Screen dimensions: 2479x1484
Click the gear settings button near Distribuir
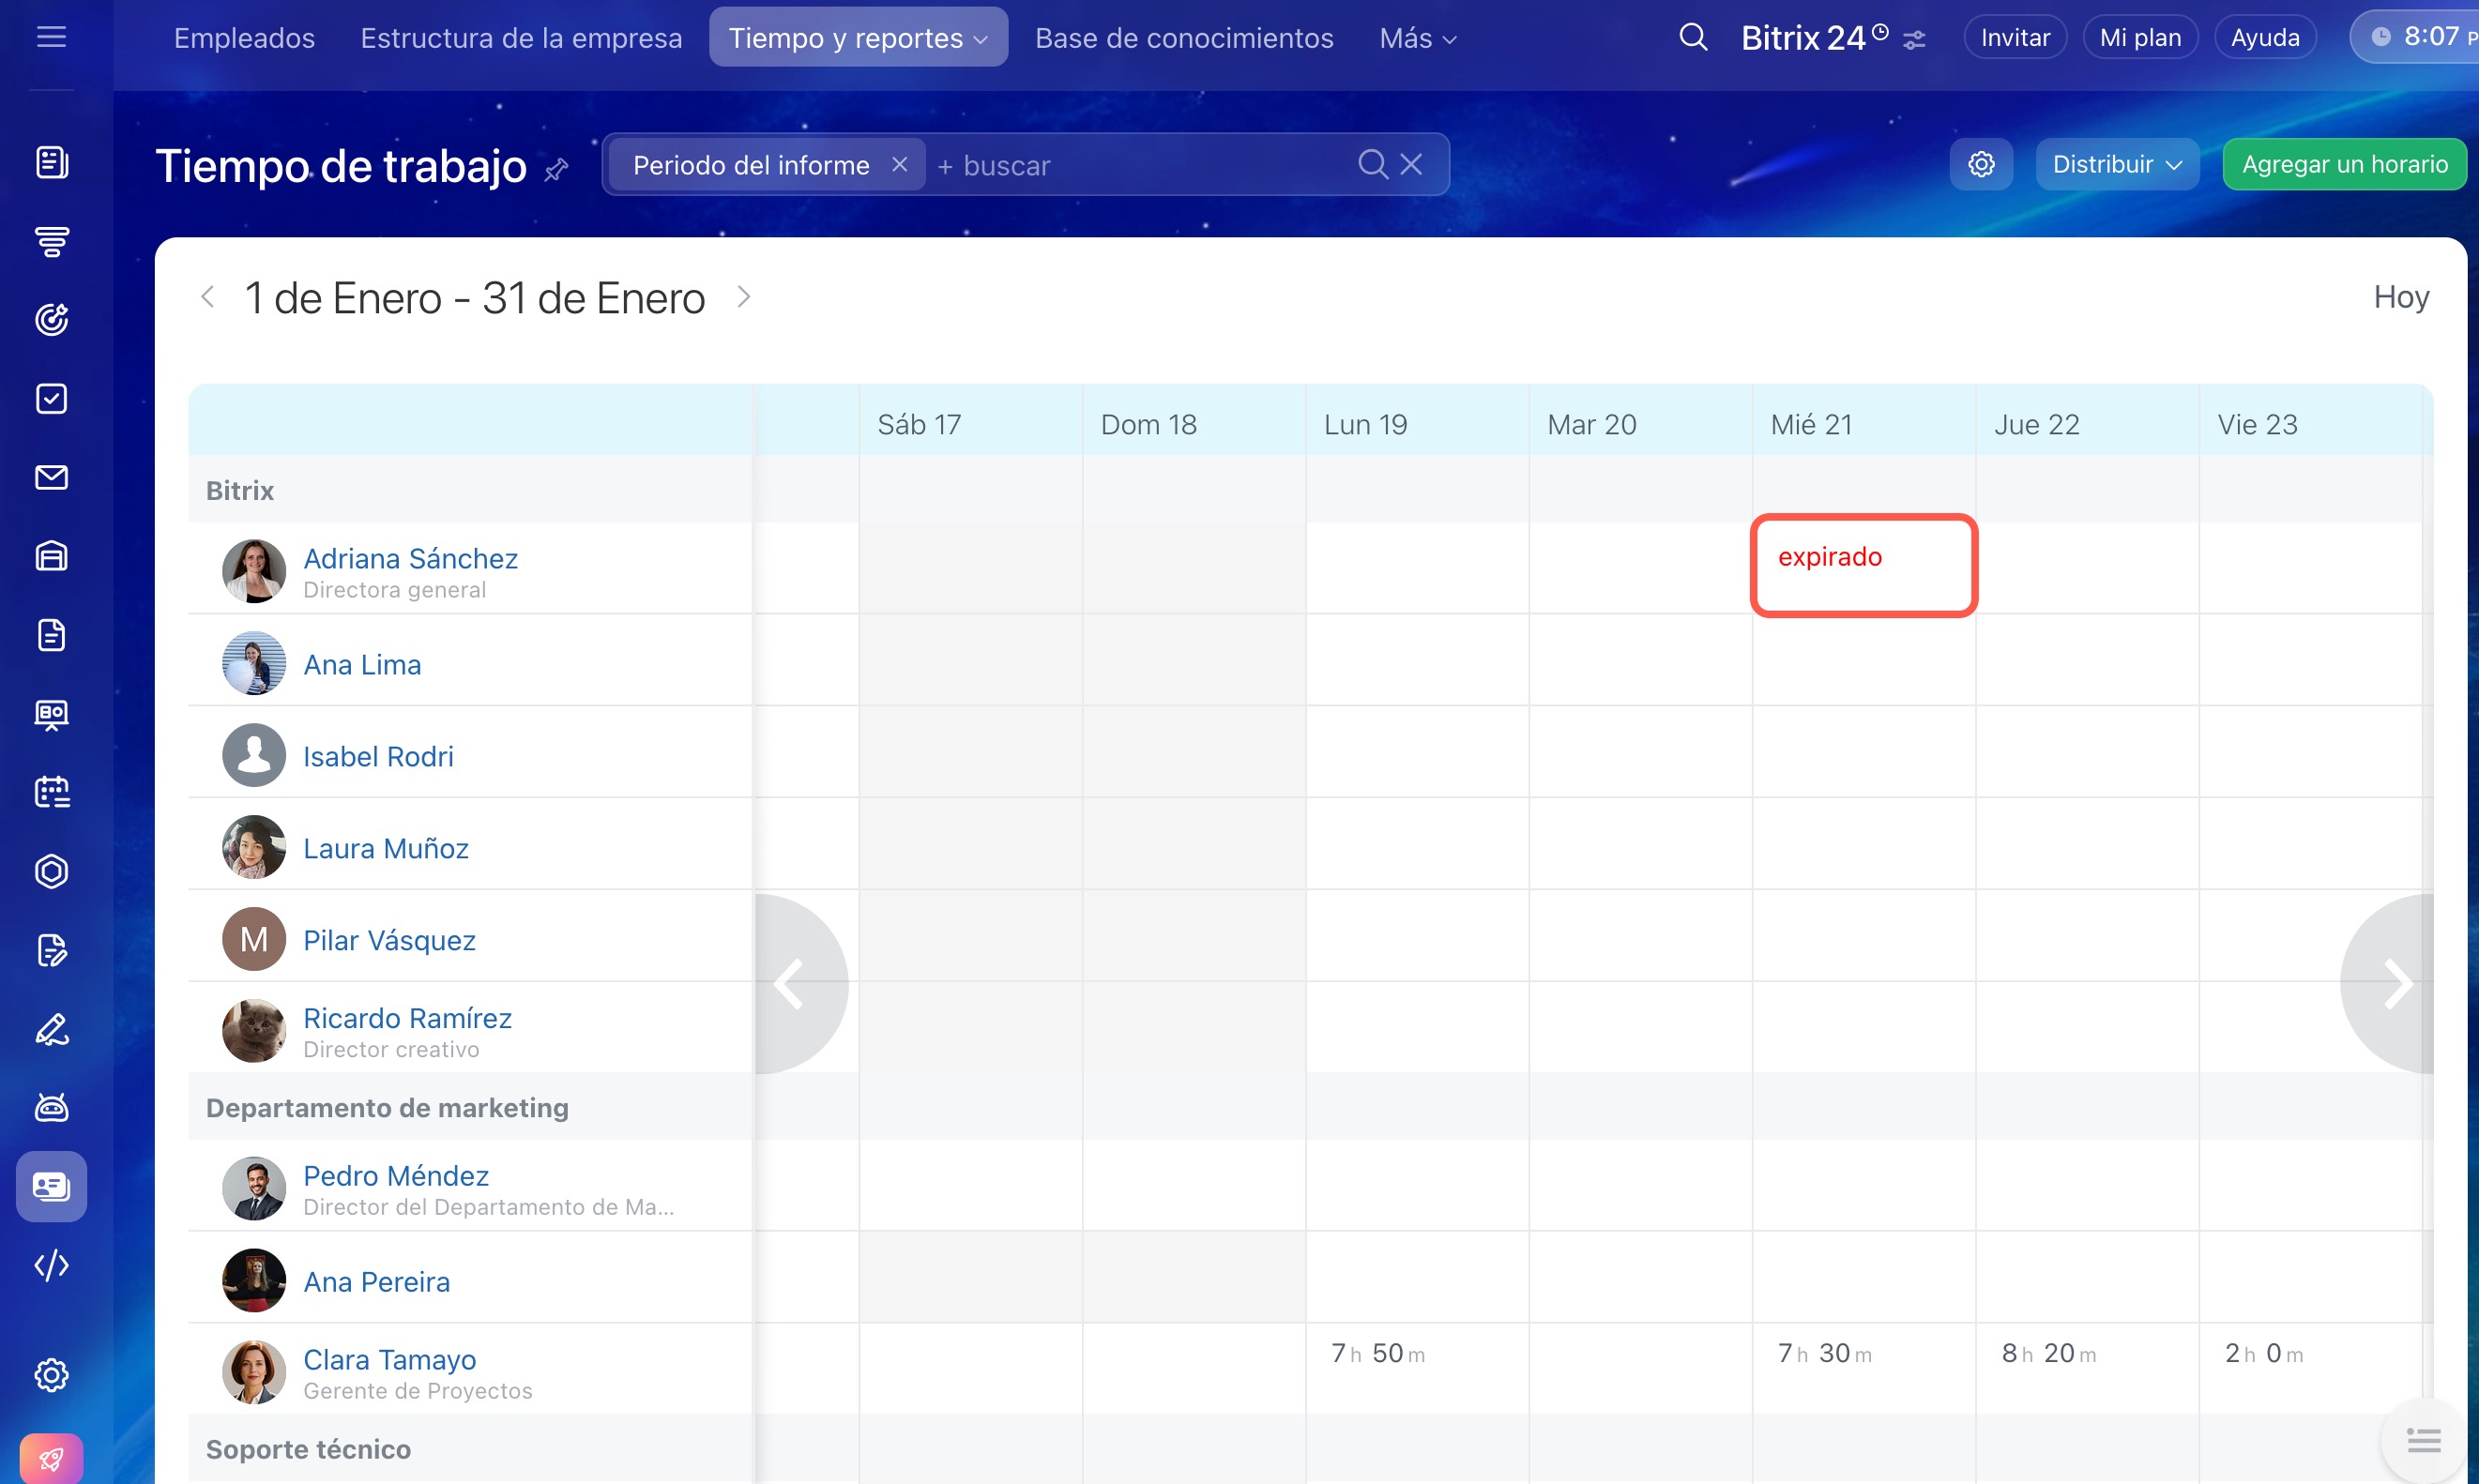1981,165
